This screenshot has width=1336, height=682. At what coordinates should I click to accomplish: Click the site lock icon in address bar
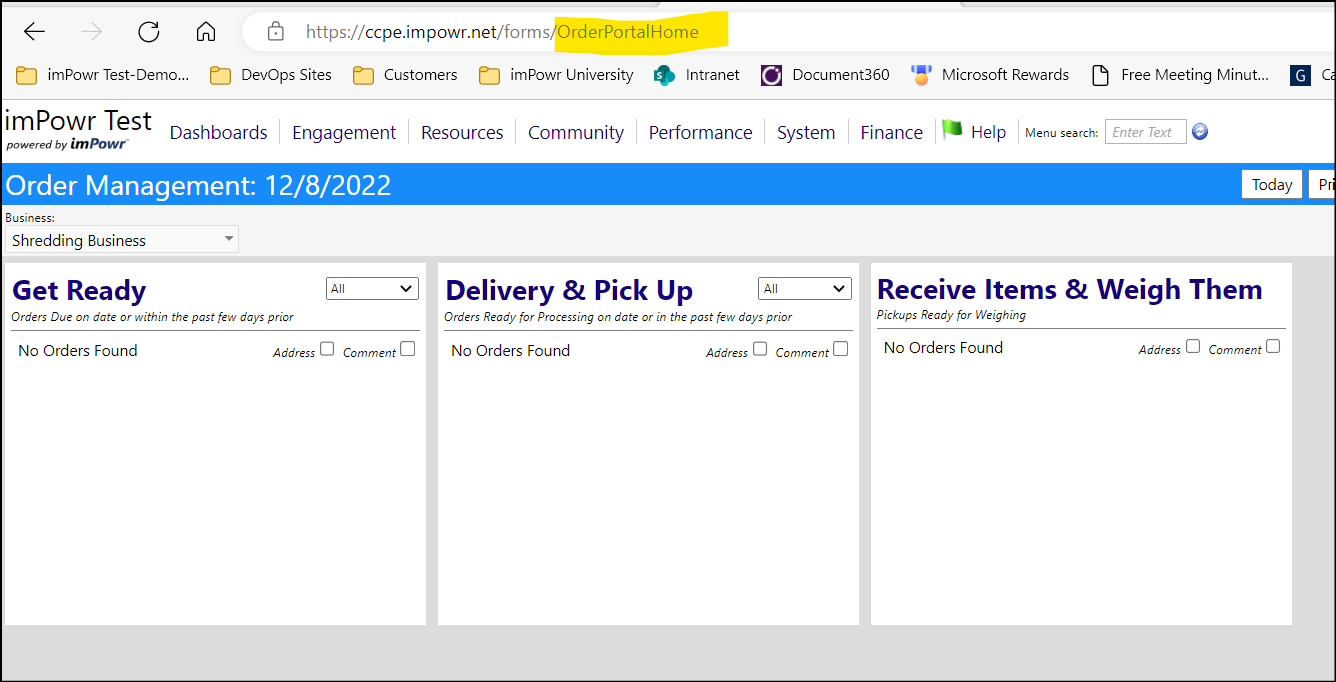pos(276,32)
